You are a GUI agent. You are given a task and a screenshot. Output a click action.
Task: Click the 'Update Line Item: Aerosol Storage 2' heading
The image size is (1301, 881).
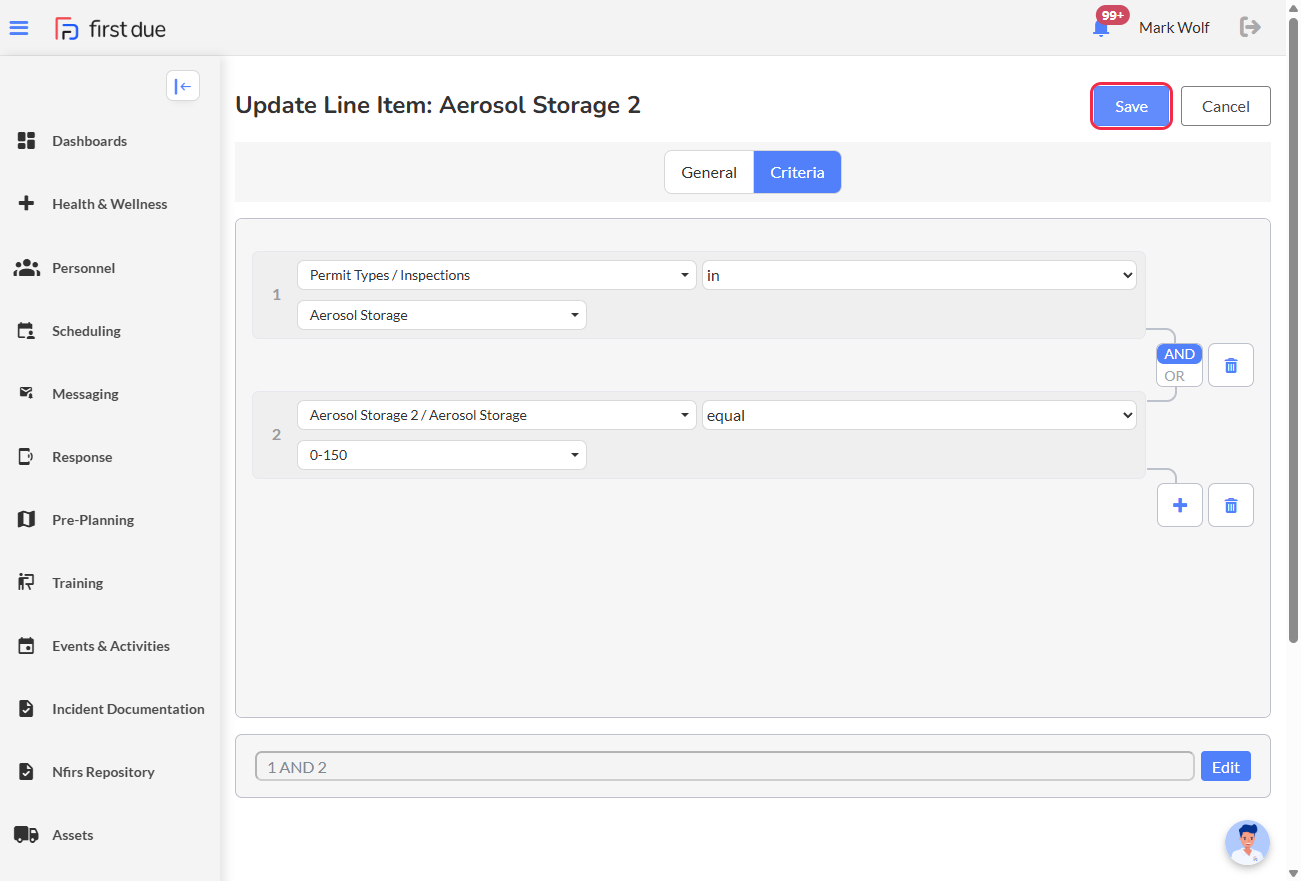[438, 105]
